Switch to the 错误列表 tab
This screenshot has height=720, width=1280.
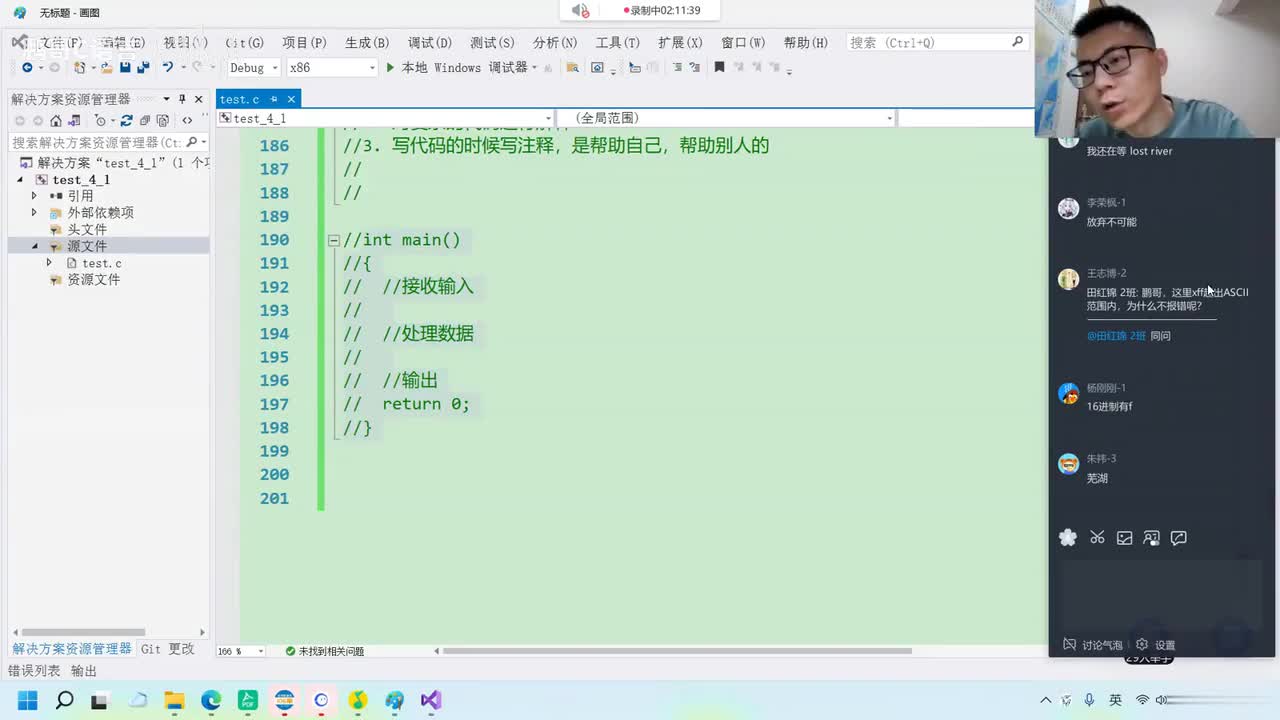click(34, 671)
